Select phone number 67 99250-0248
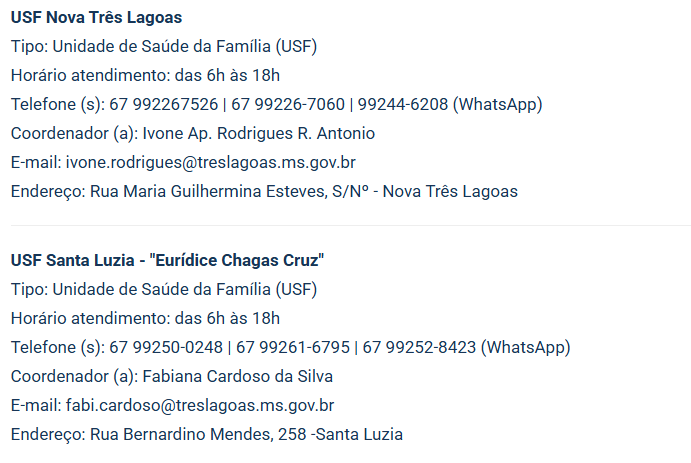 pyautogui.click(x=167, y=348)
